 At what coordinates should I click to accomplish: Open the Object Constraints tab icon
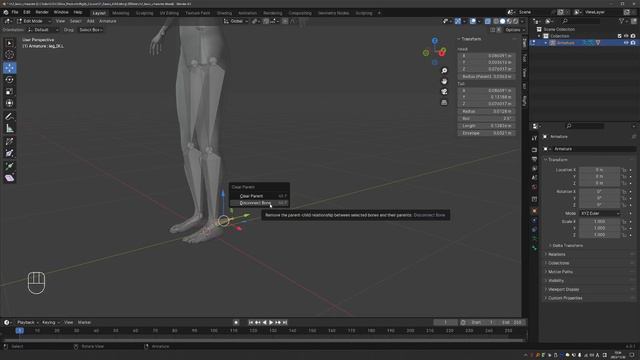pyautogui.click(x=534, y=230)
